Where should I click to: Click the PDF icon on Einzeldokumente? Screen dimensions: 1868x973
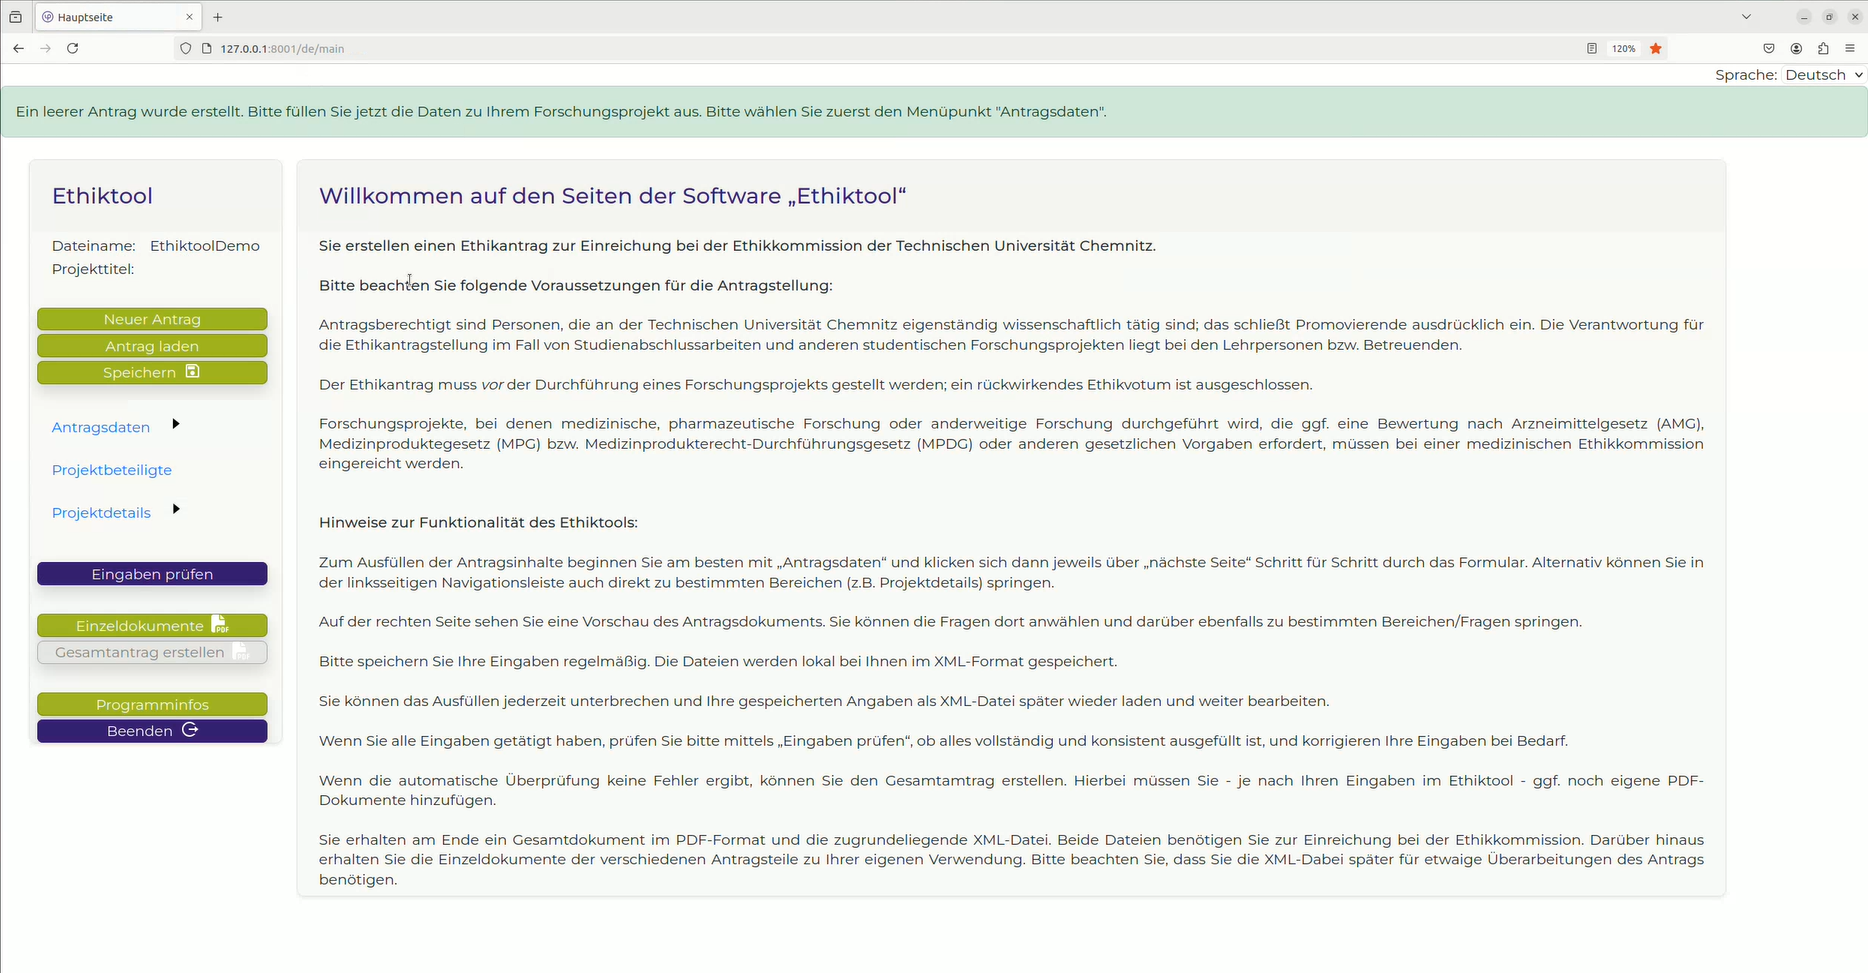(220, 625)
